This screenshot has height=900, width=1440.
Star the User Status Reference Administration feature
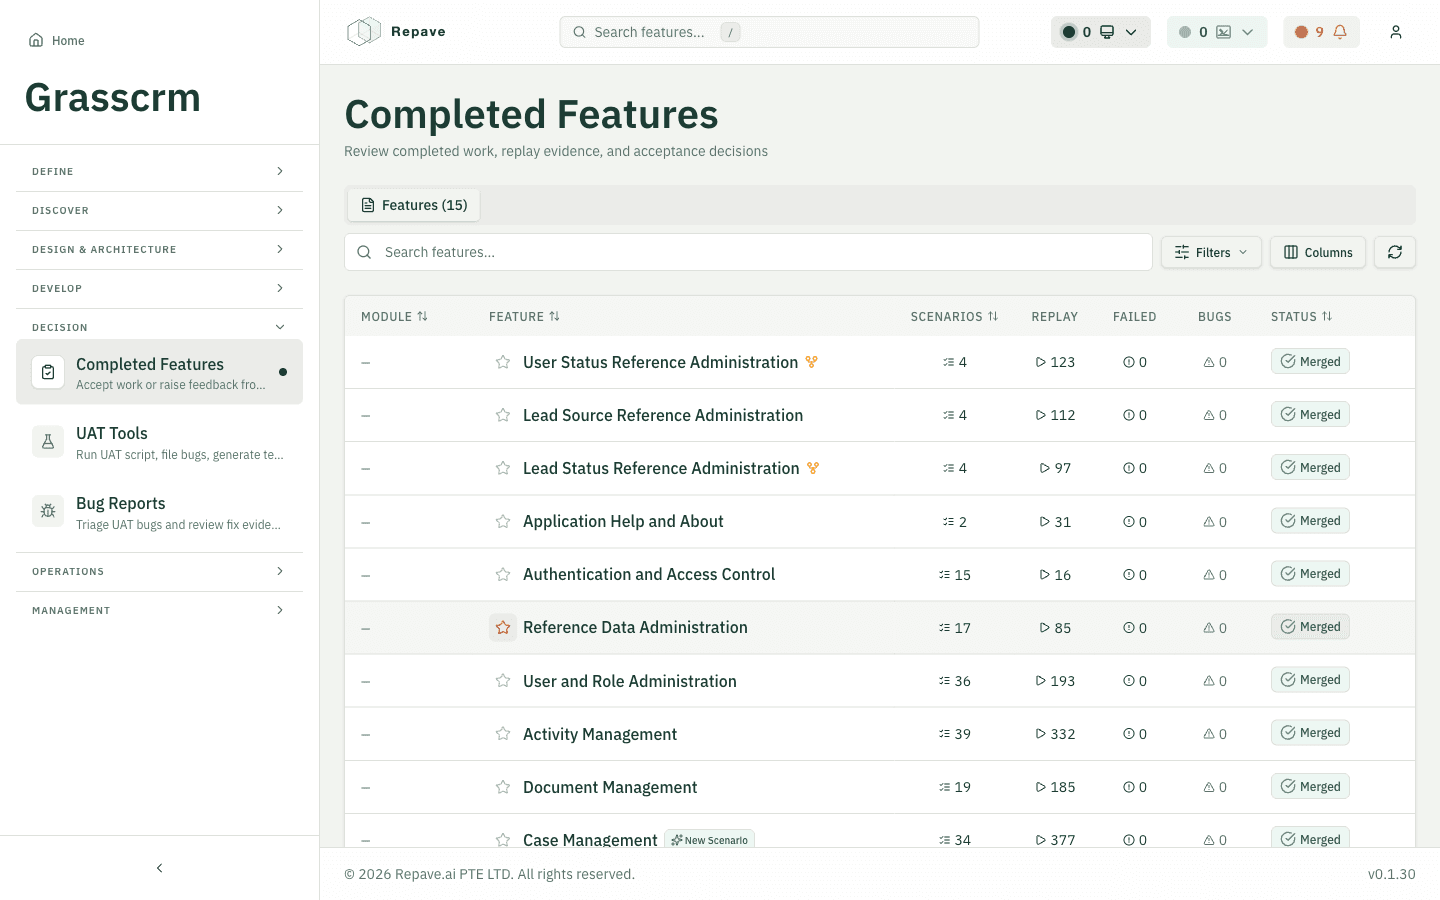tap(503, 362)
